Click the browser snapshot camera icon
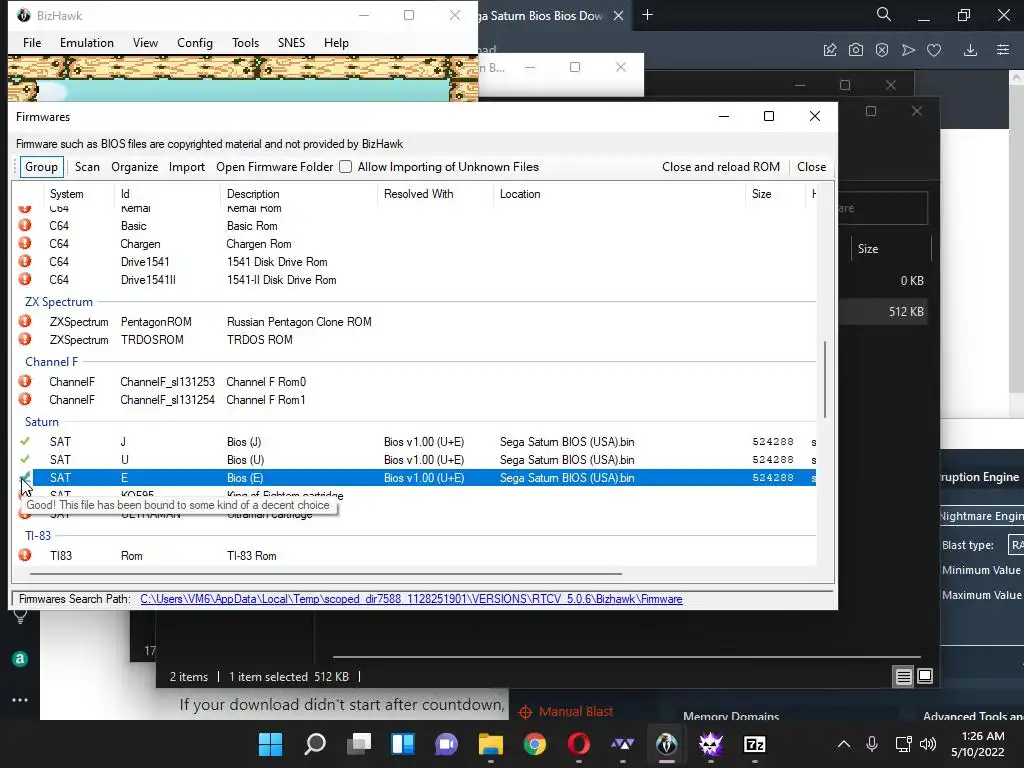Viewport: 1024px width, 768px height. click(856, 50)
